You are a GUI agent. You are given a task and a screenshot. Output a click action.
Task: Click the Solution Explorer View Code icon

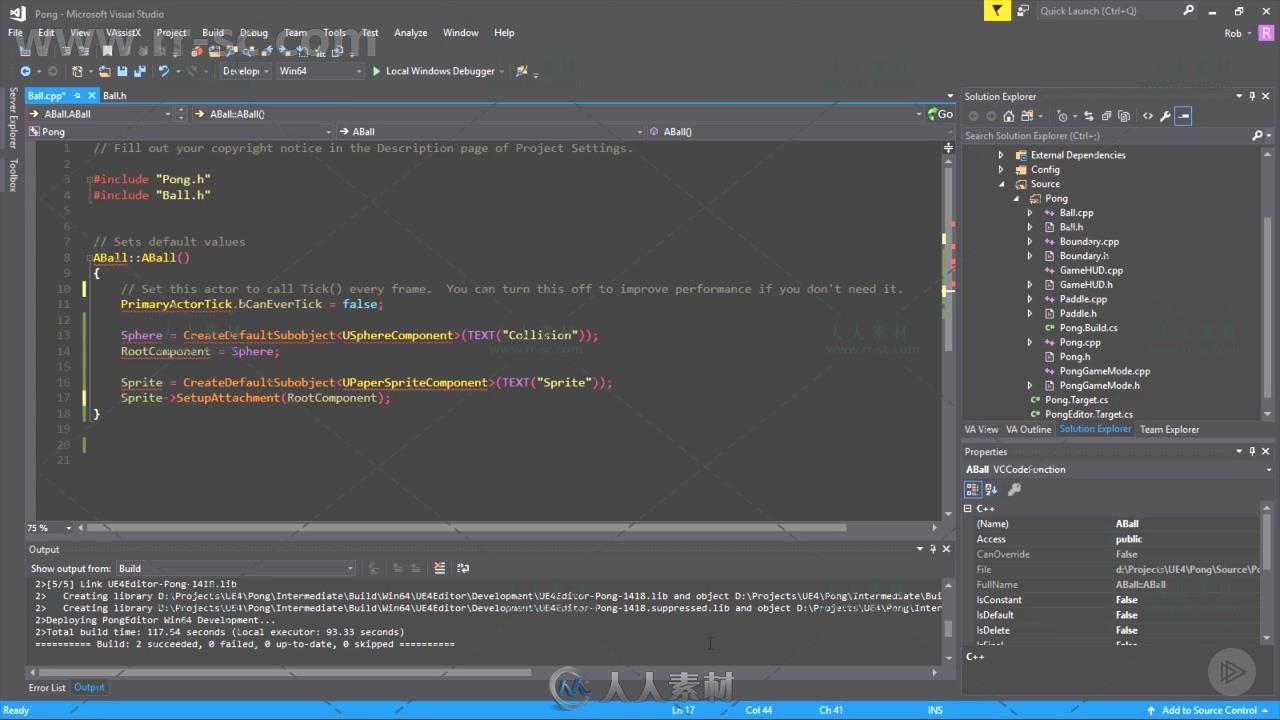click(x=1147, y=116)
